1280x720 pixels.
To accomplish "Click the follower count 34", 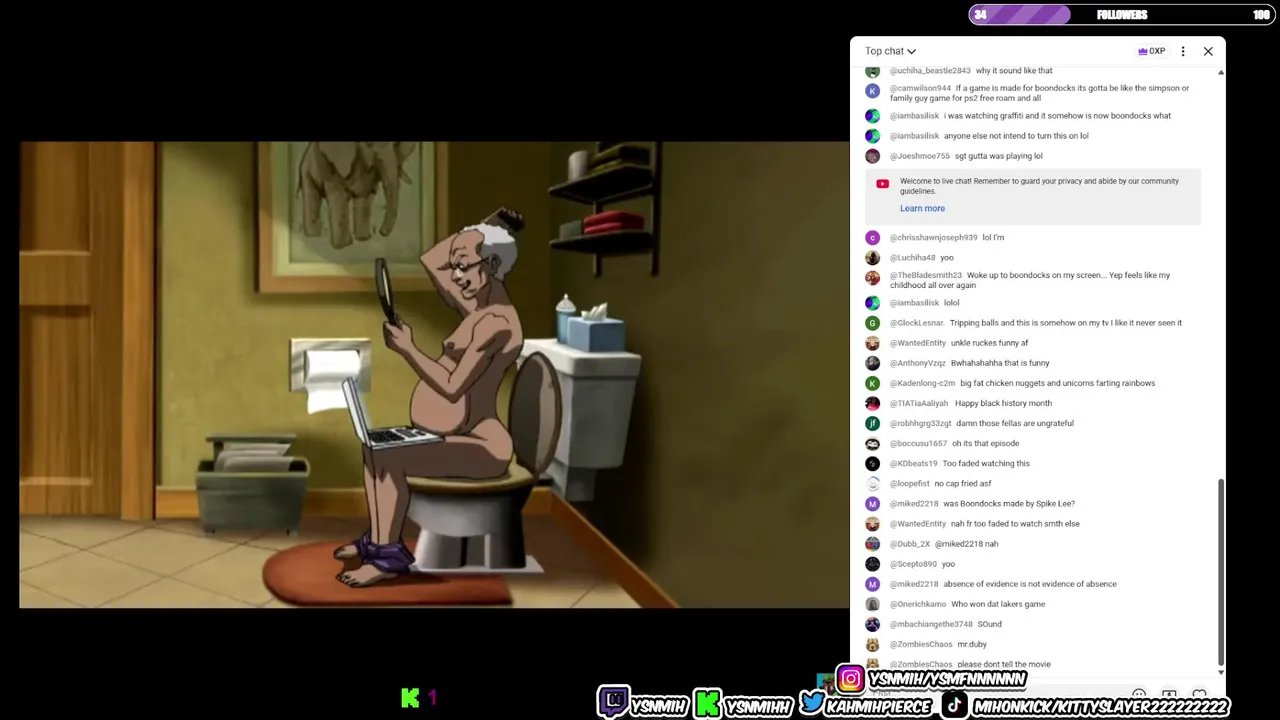I will point(980,15).
